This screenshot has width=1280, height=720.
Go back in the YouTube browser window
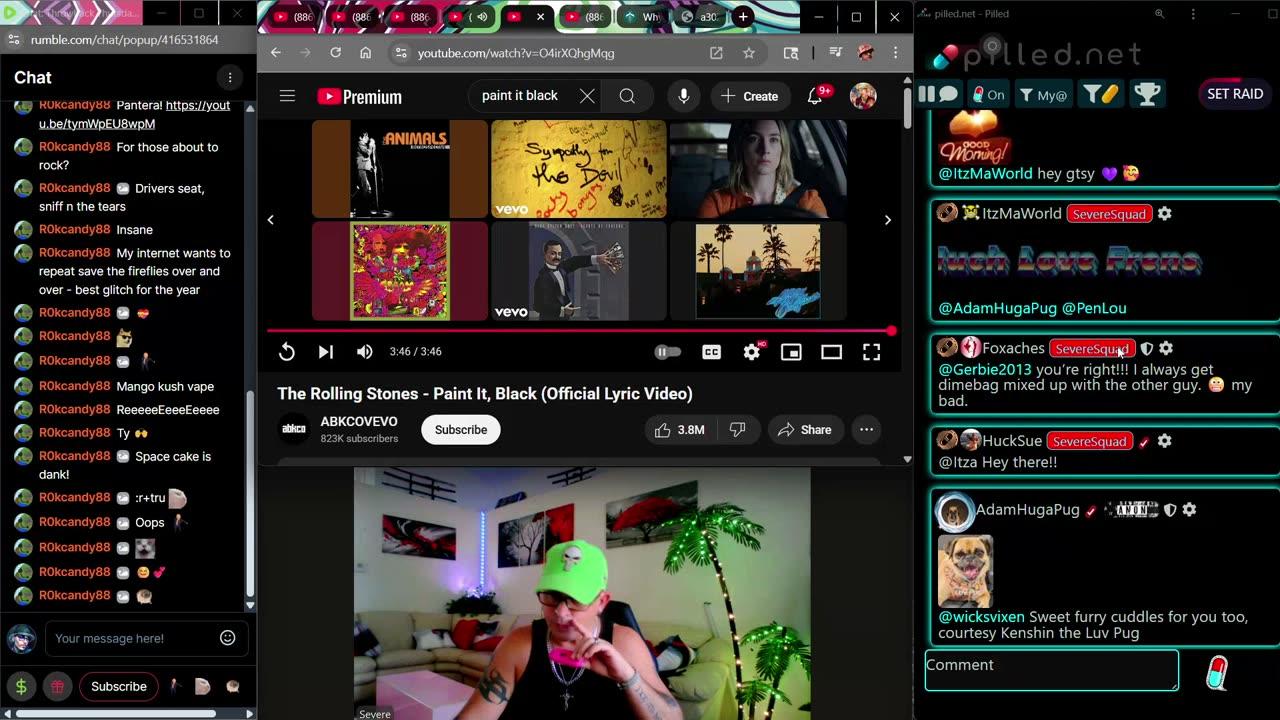coord(276,53)
